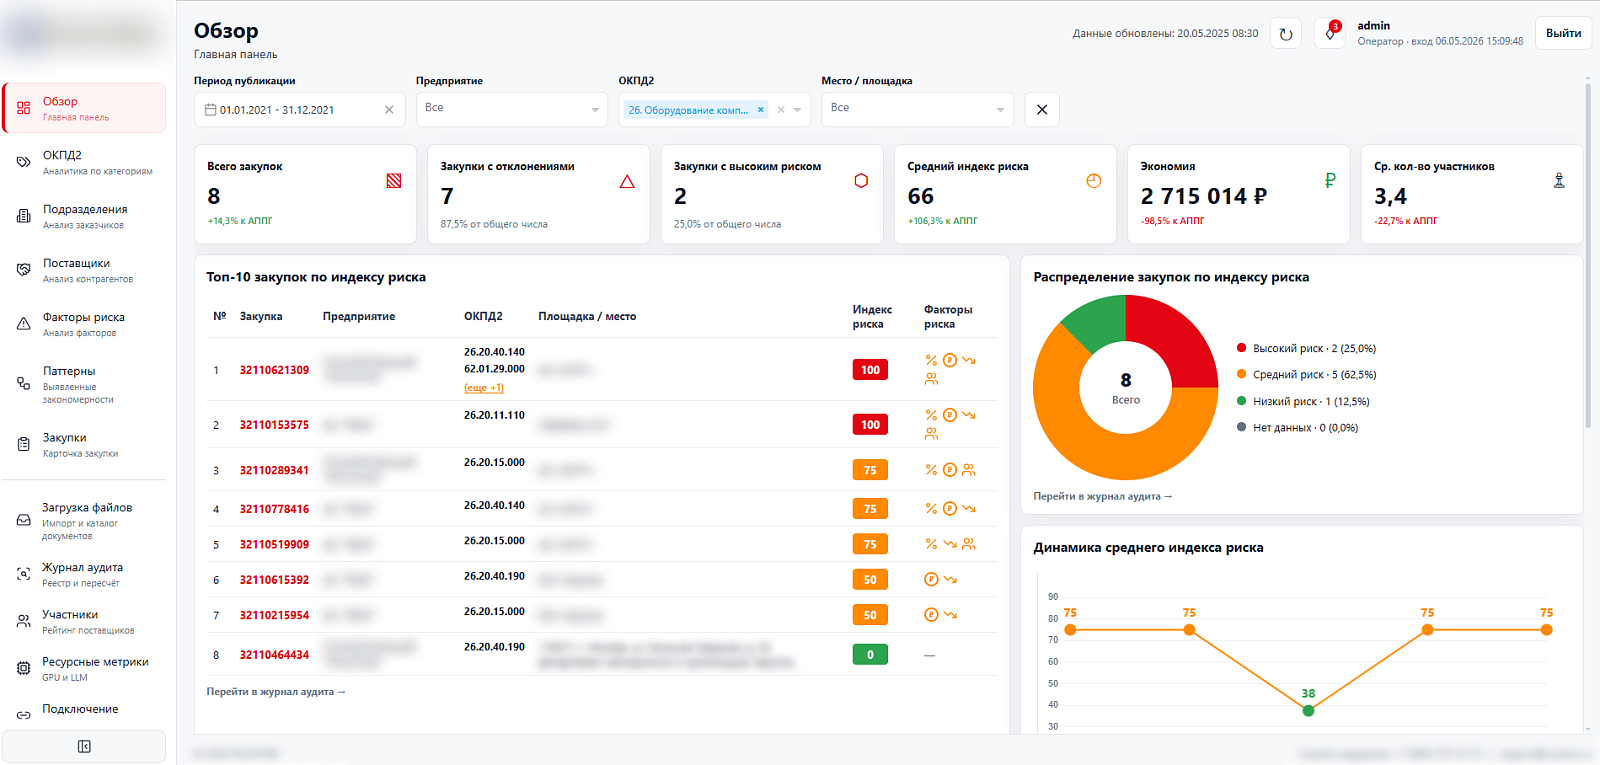The height and width of the screenshot is (765, 1600).
Task: Open the Обзор main panel in the sidebar
Action: coord(84,108)
